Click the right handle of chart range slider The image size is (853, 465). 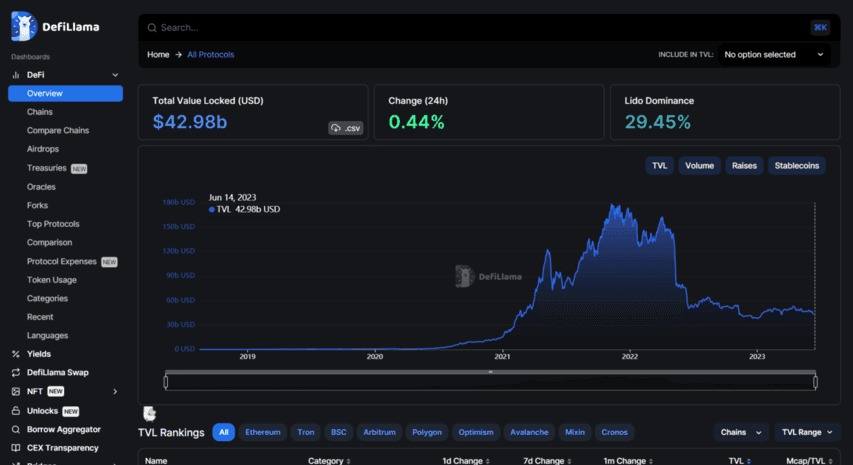pos(815,382)
